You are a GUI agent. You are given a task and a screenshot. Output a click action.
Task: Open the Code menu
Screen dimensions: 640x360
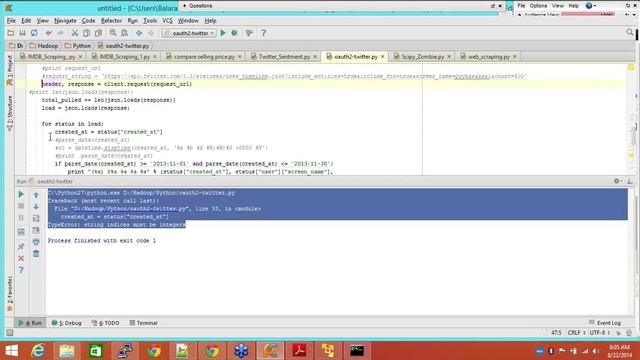point(88,20)
